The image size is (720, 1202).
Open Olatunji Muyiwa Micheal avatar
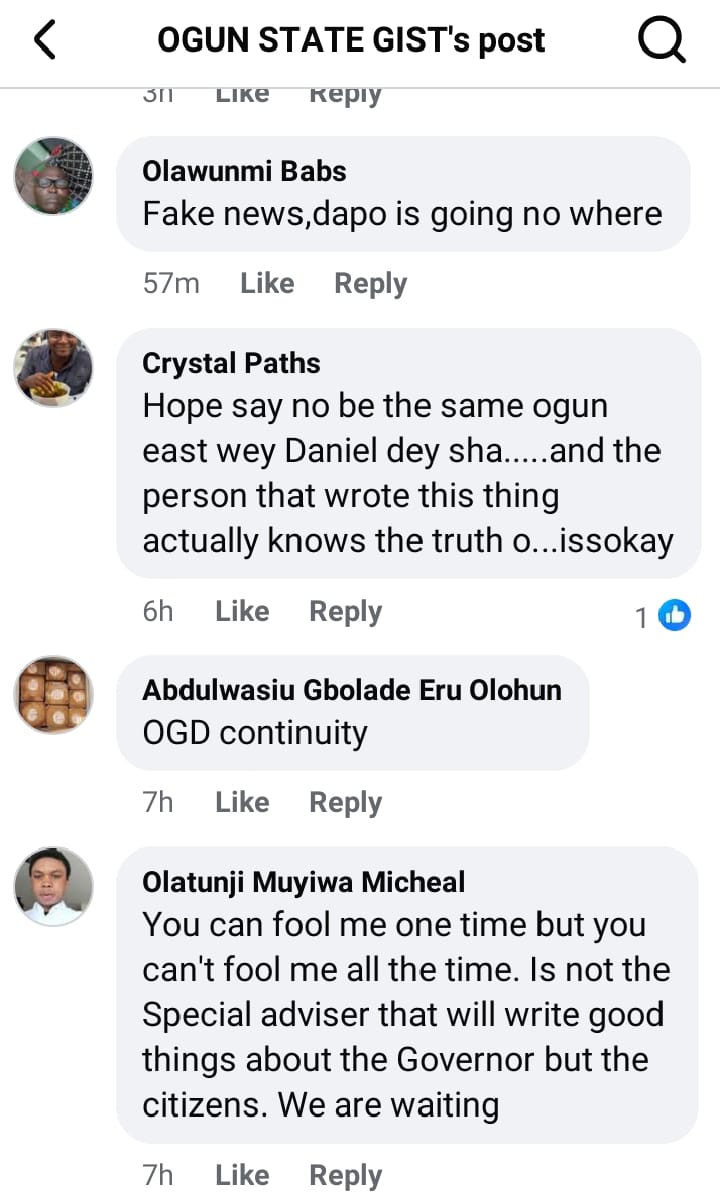[54, 885]
